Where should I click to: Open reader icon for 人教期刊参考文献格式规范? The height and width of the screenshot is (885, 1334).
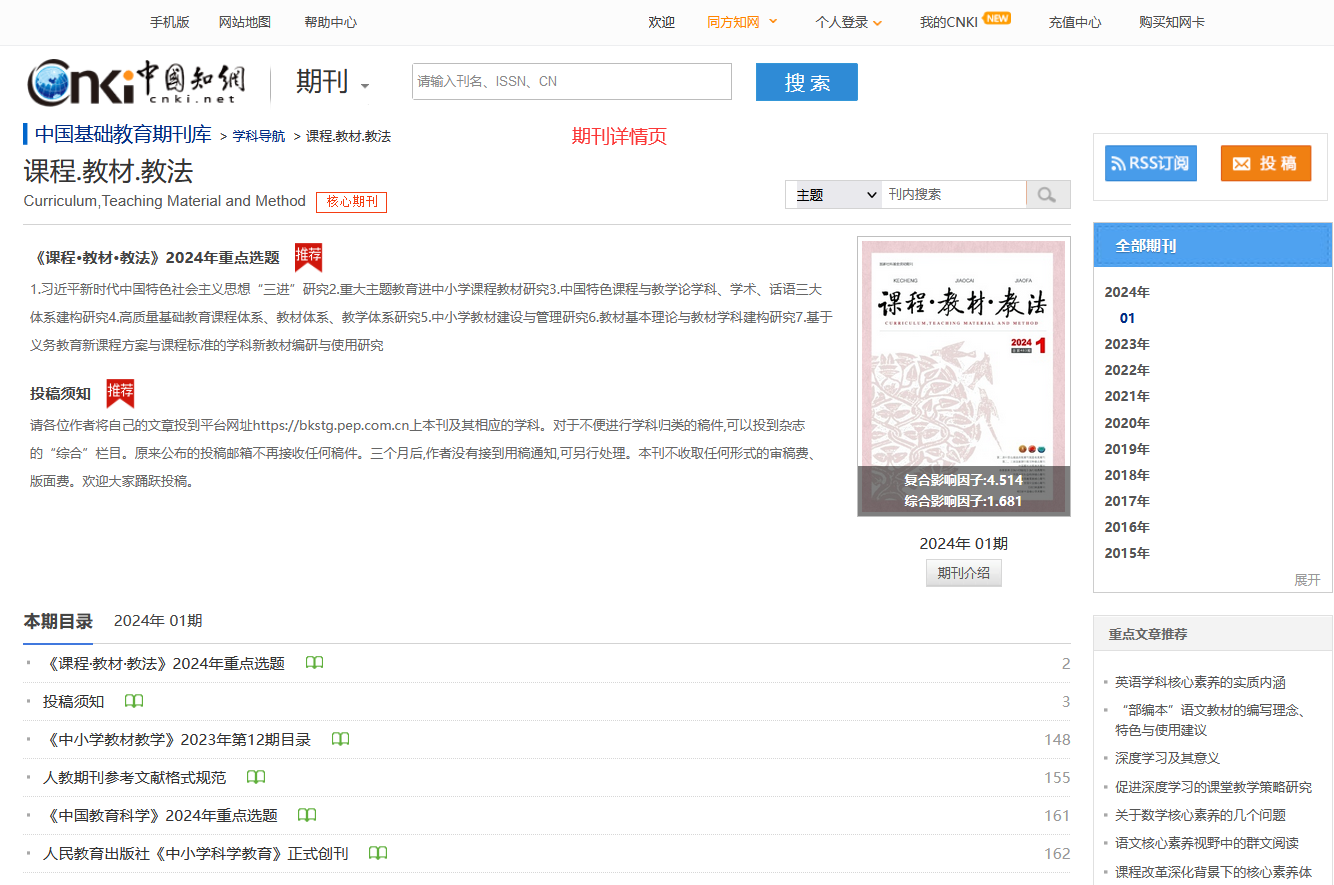tap(256, 777)
